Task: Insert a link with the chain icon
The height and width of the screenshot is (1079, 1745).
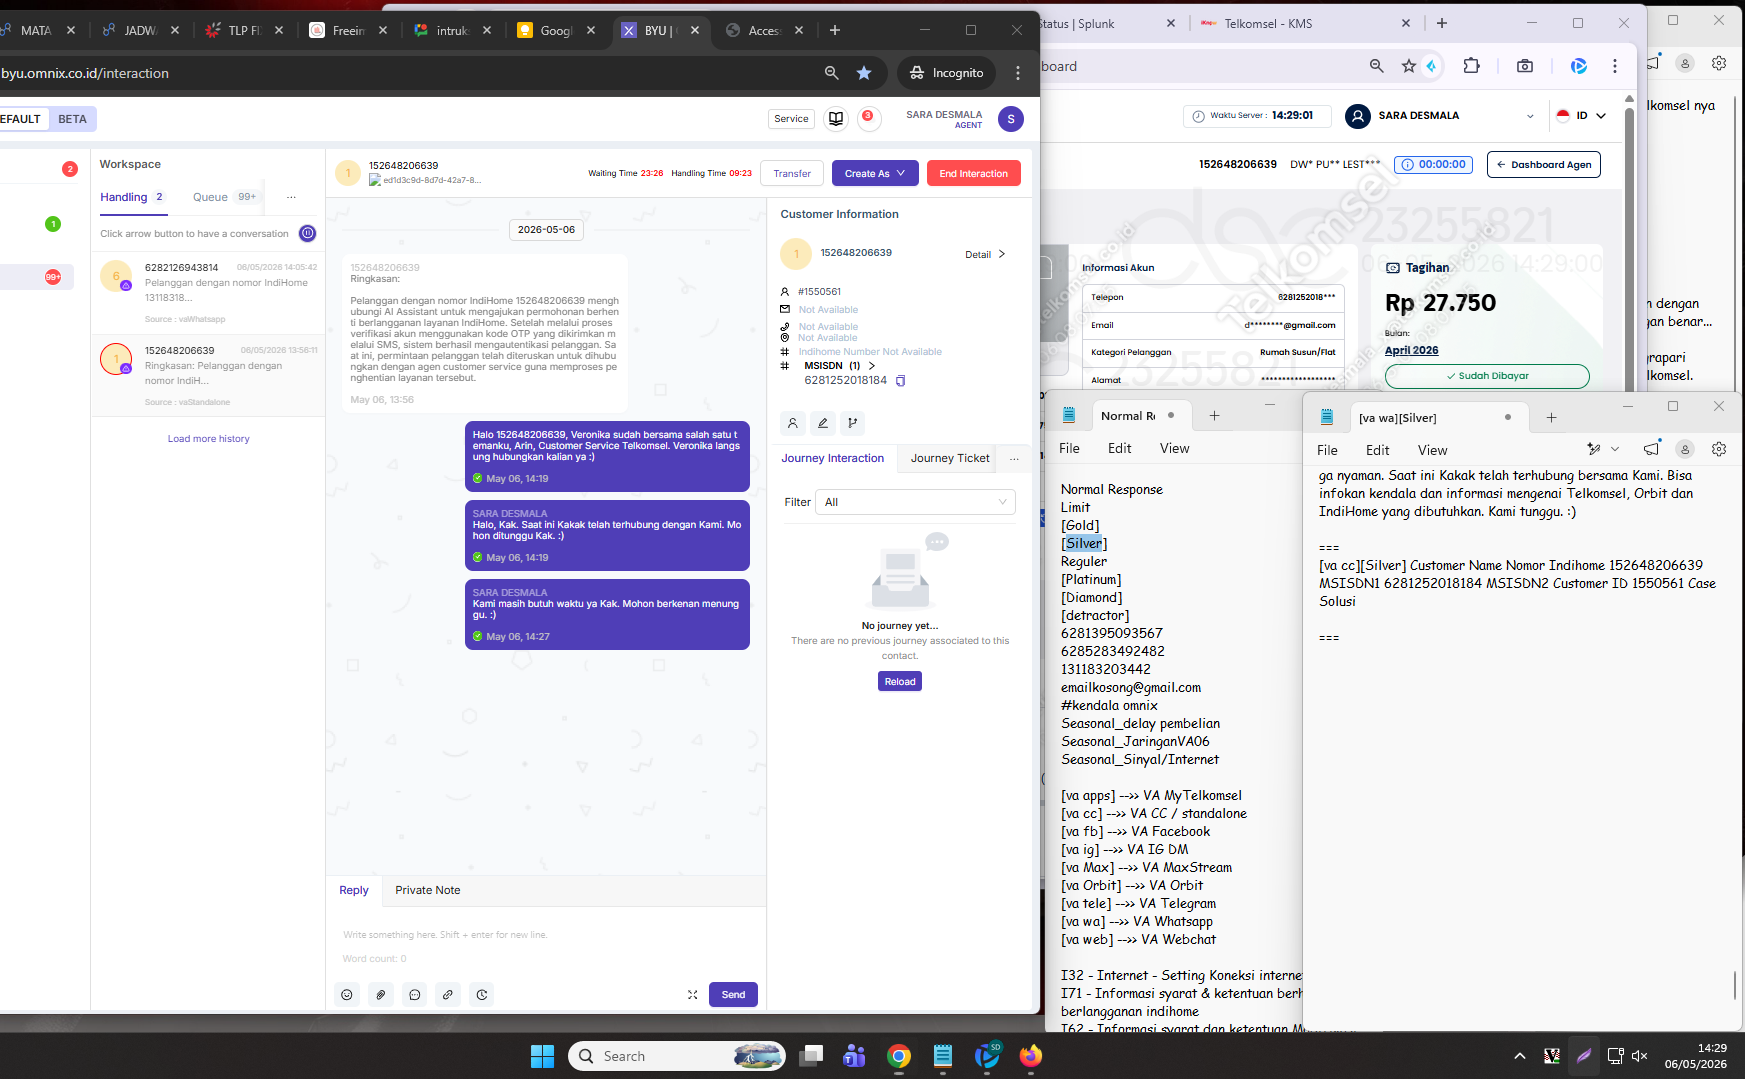Action: tap(448, 995)
